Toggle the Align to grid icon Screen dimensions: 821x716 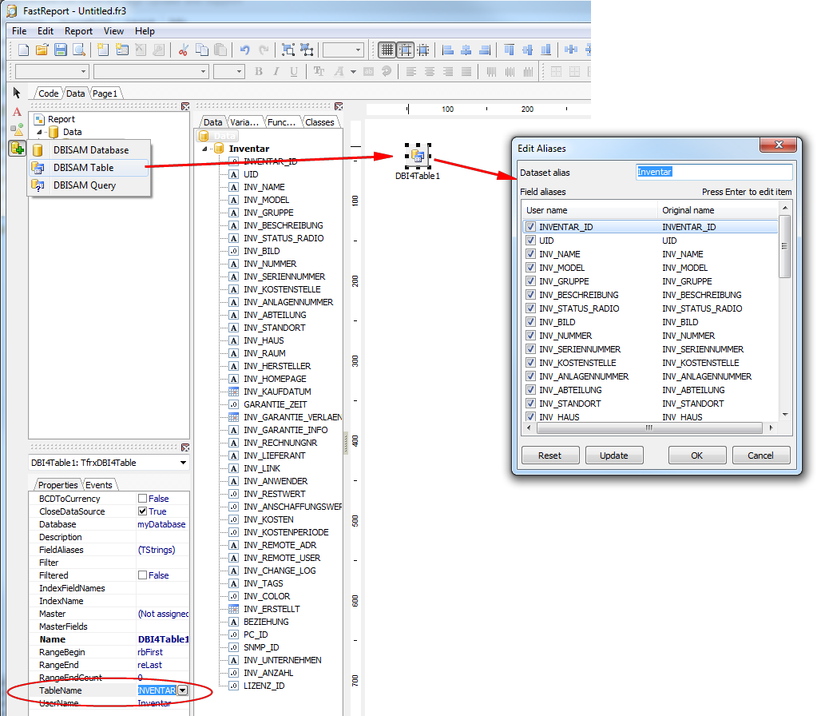[x=405, y=50]
